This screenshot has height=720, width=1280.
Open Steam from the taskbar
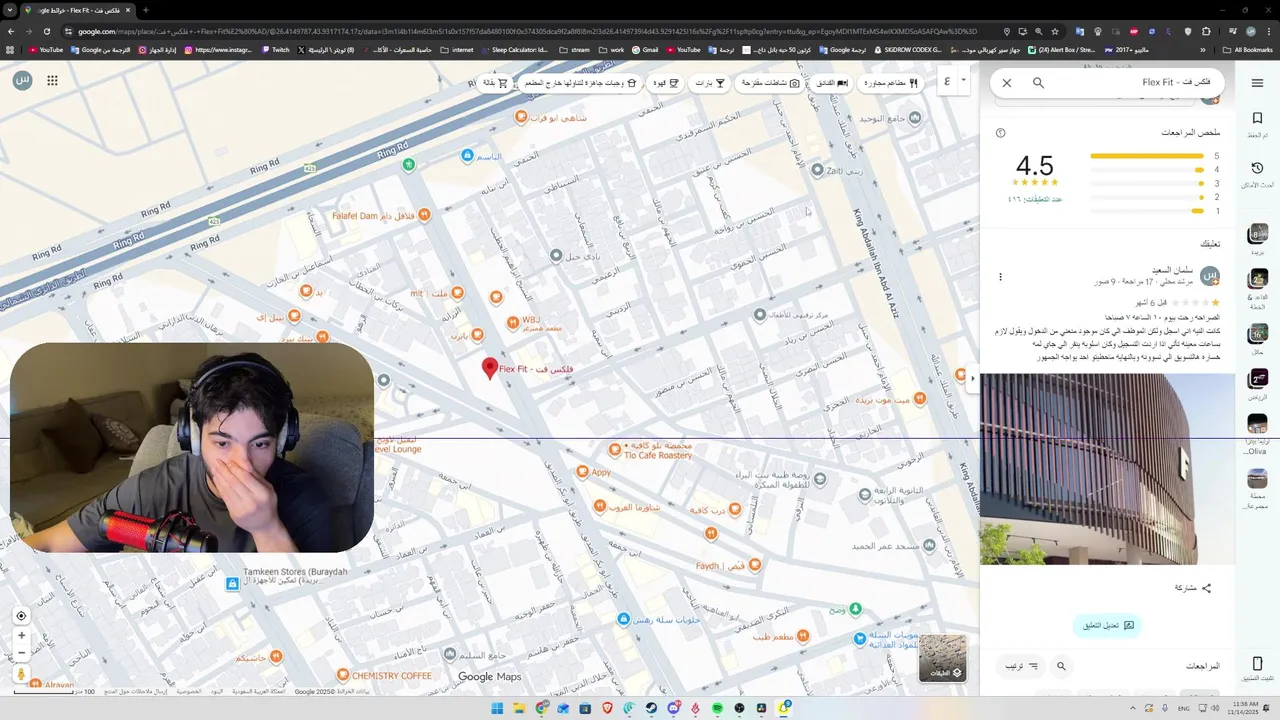[x=651, y=708]
